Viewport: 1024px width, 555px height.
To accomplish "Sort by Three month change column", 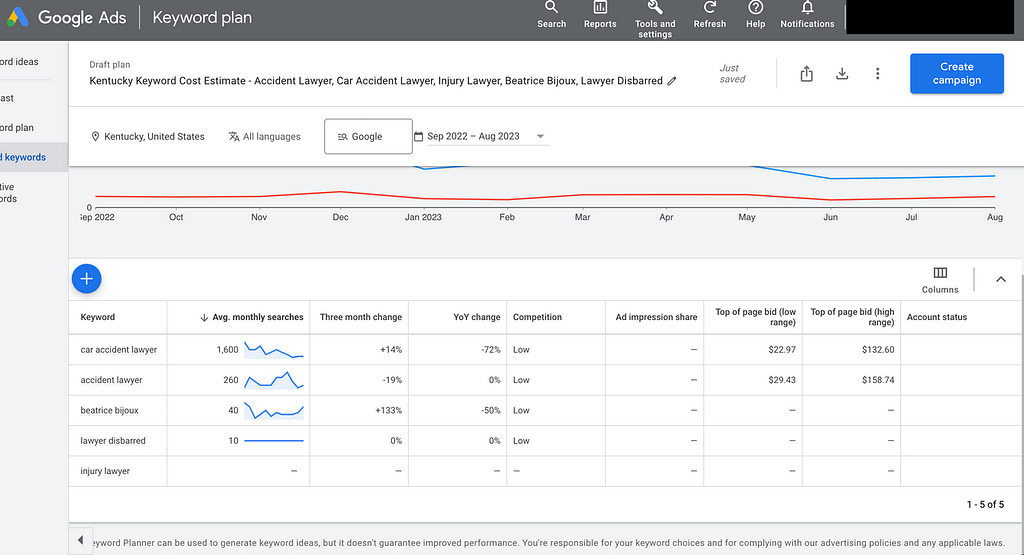I will click(360, 317).
